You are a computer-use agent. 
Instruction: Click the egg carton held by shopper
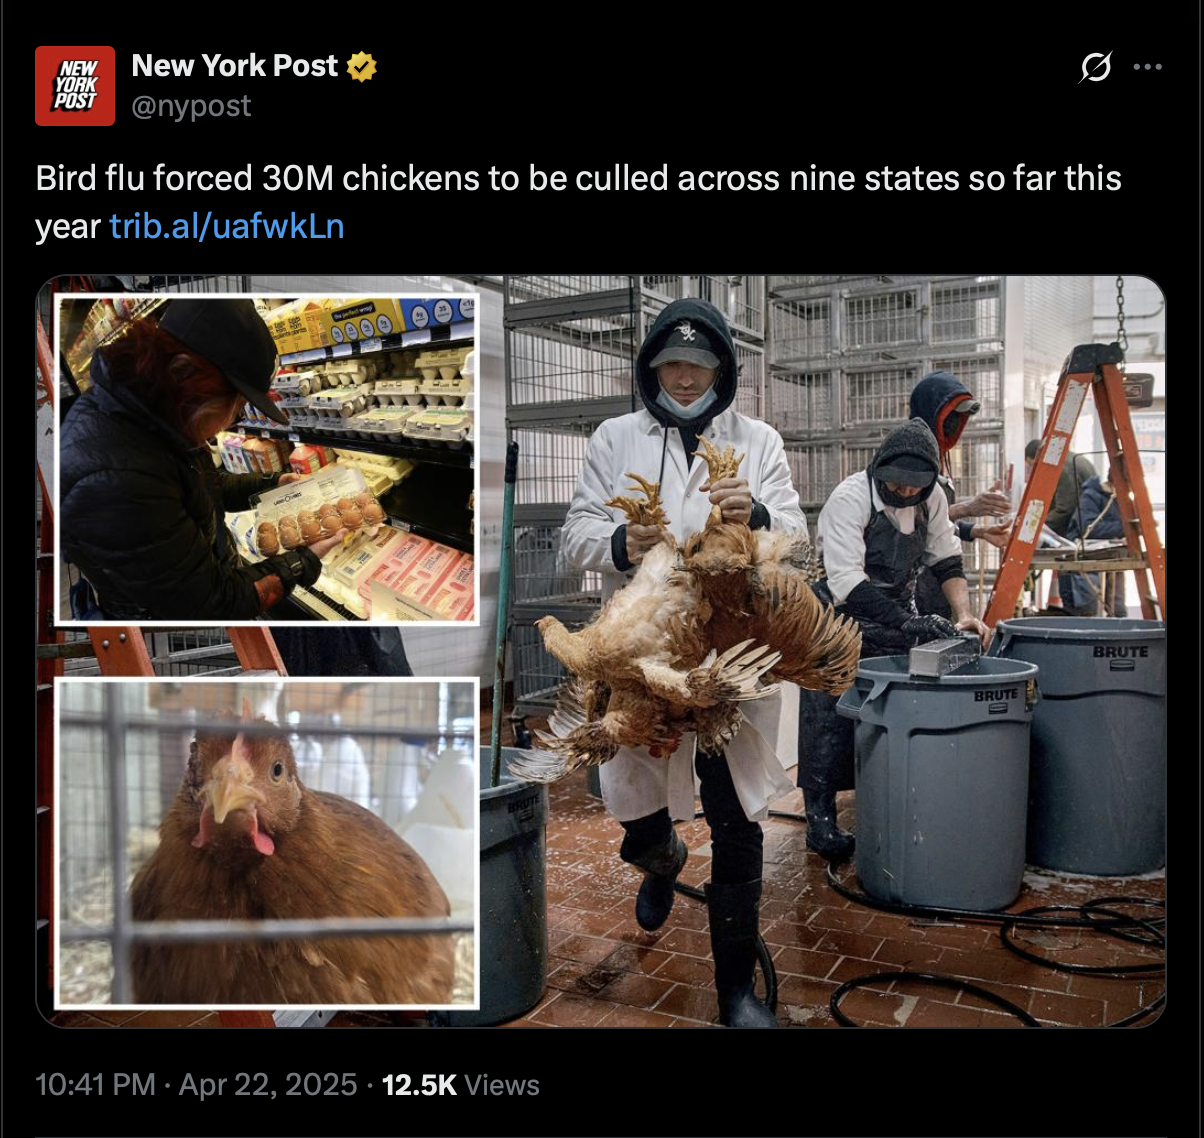[318, 517]
